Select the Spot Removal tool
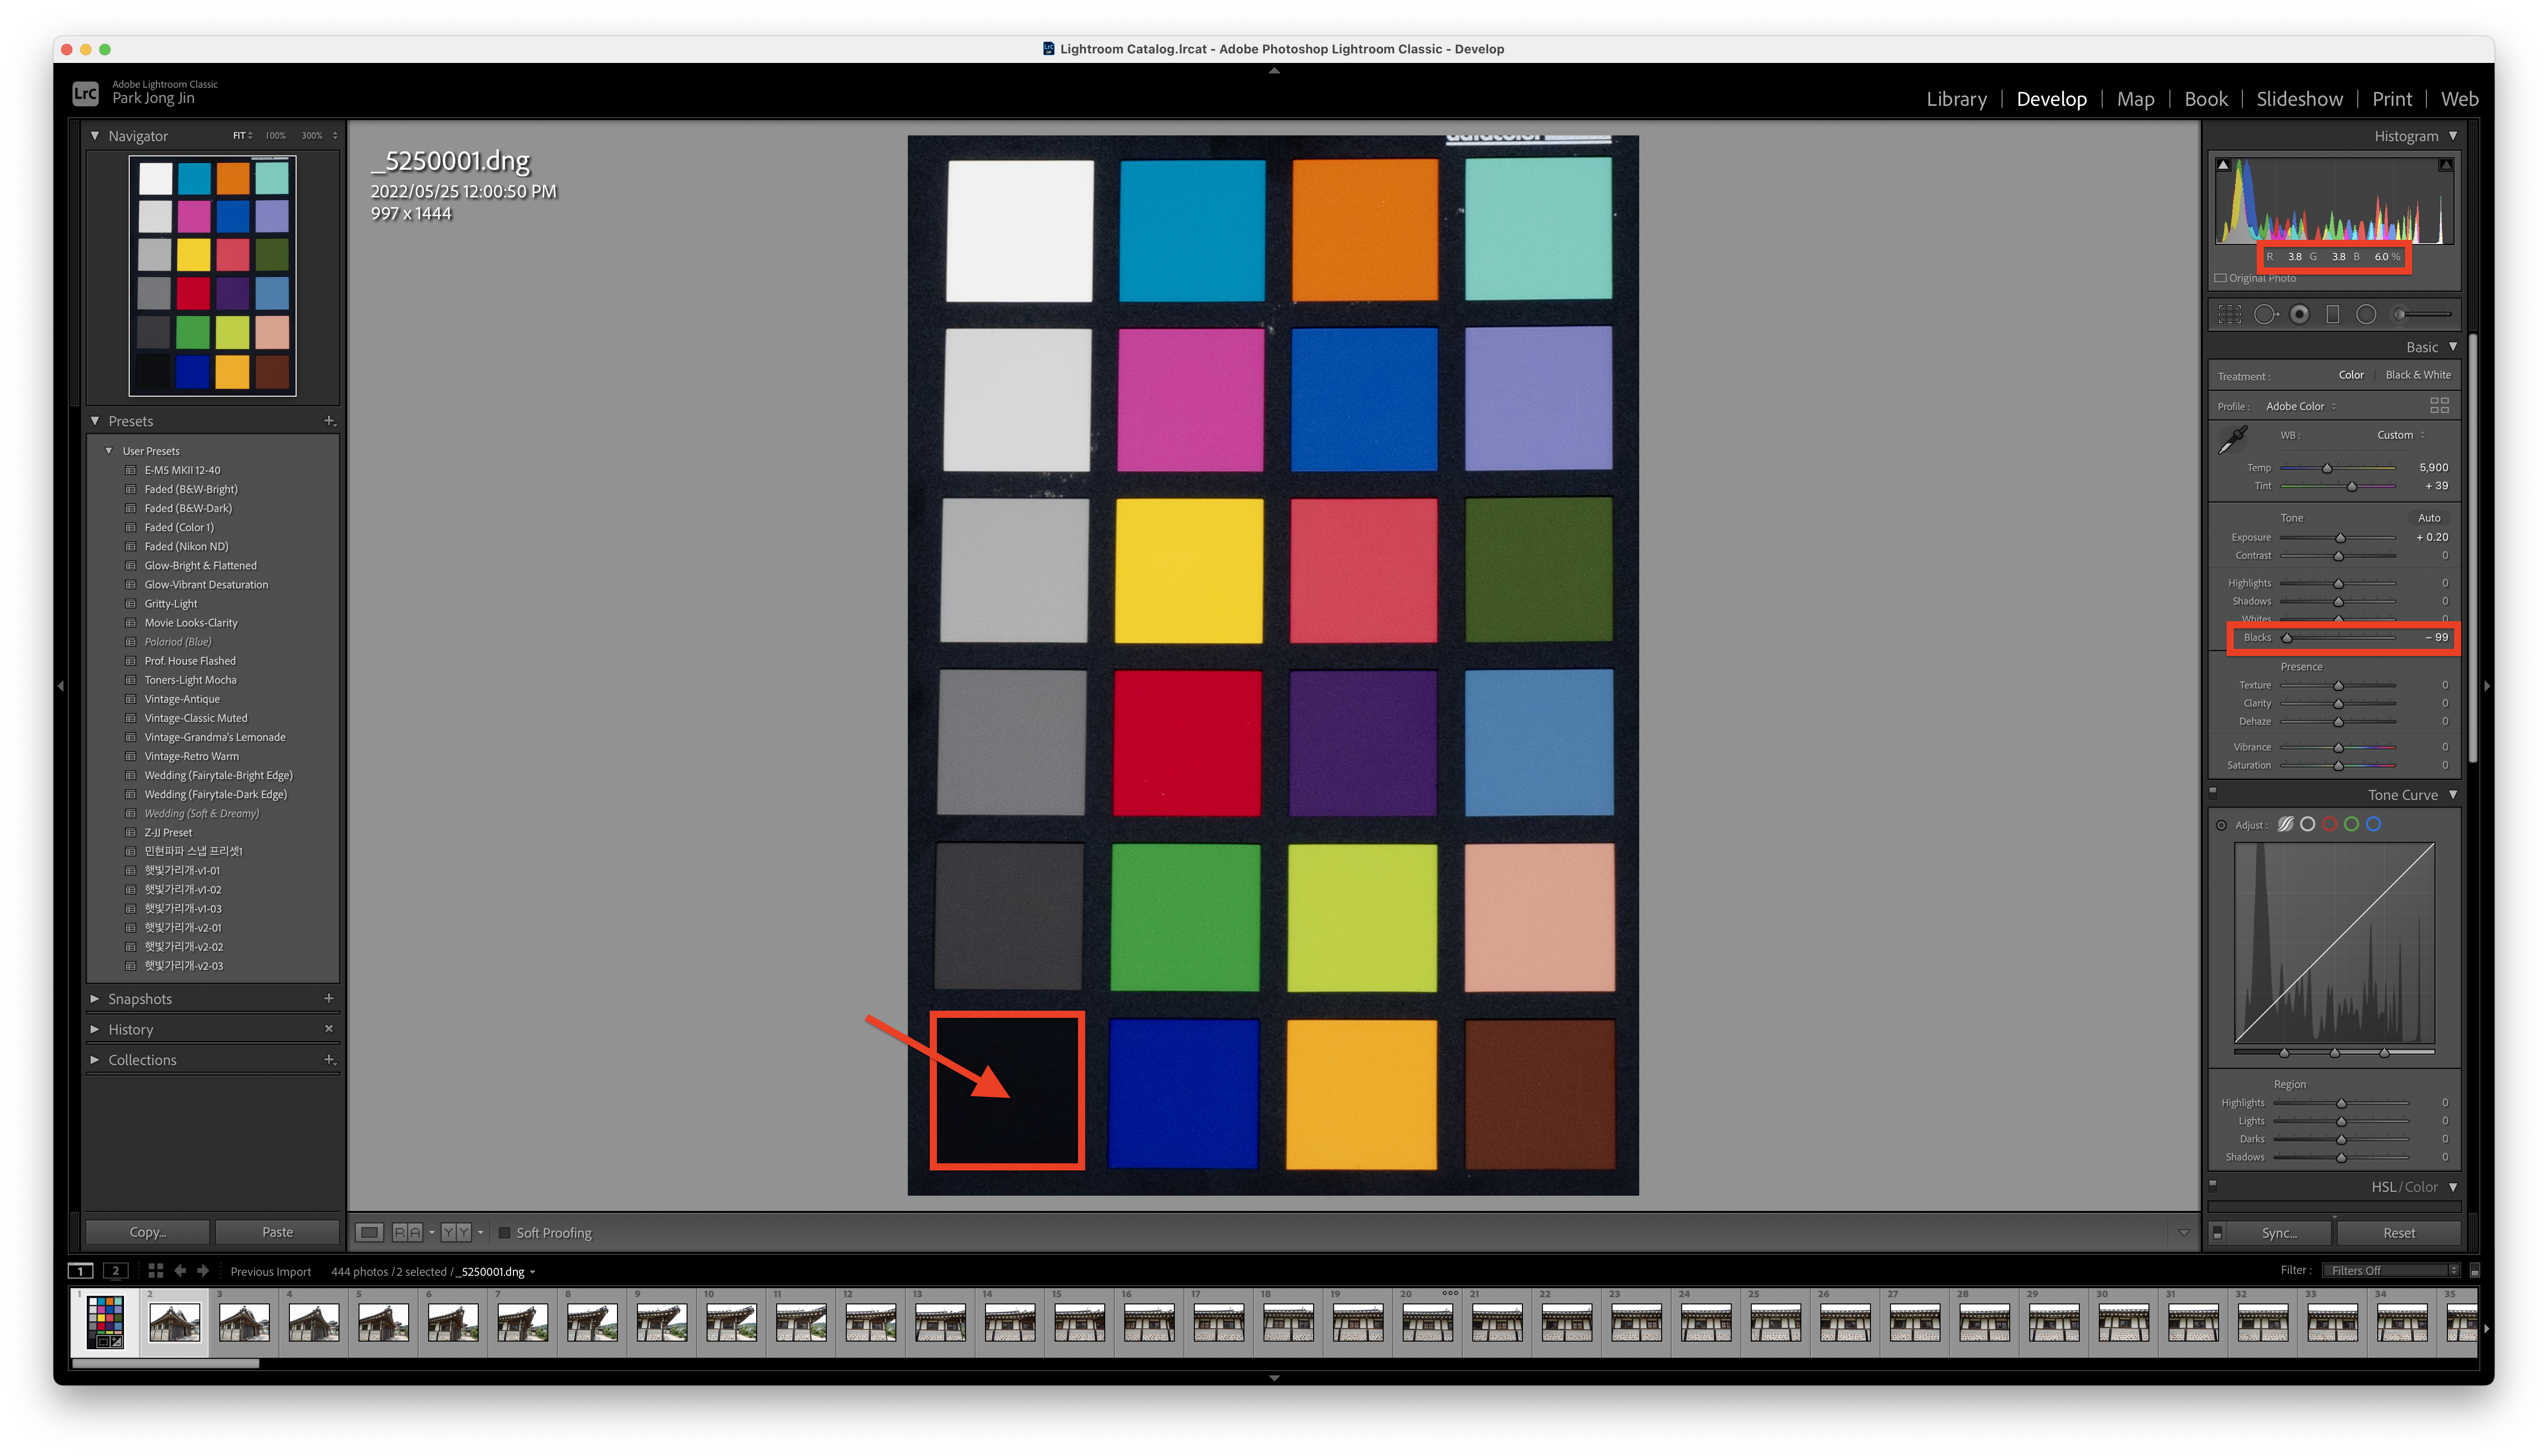This screenshot has height=1456, width=2548. coord(2265,315)
